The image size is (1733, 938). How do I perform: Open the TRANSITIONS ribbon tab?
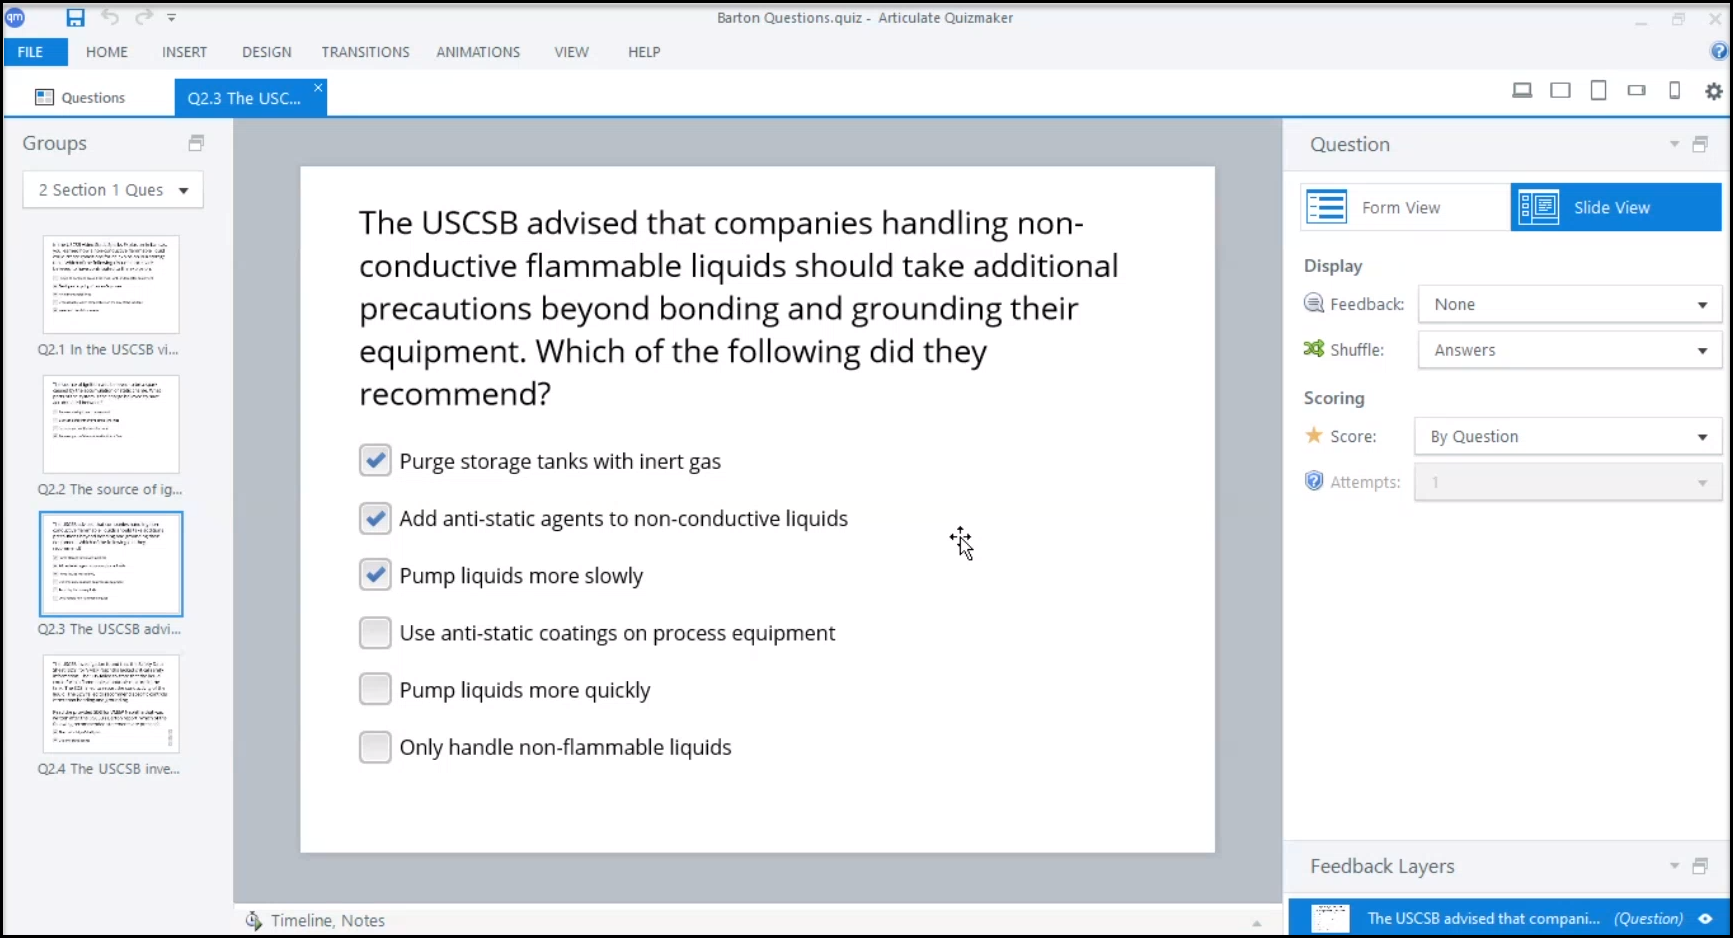pos(366,52)
